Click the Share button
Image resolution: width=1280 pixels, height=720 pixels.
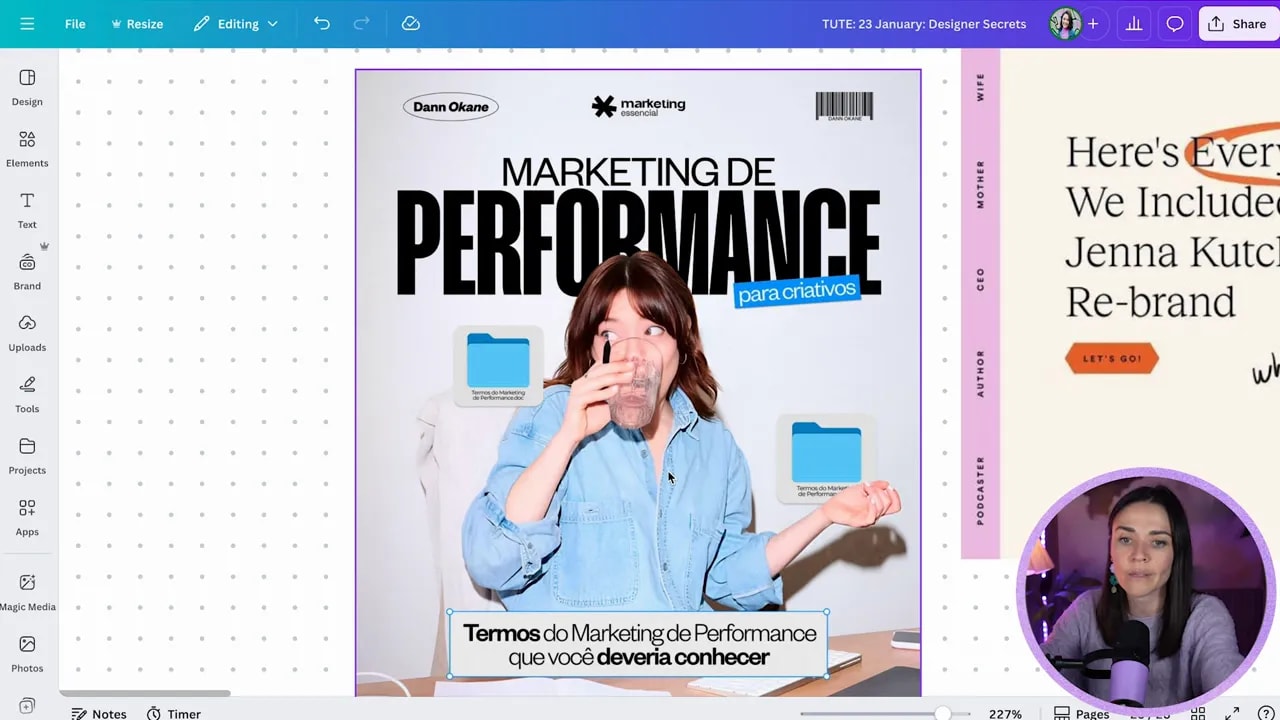1237,23
